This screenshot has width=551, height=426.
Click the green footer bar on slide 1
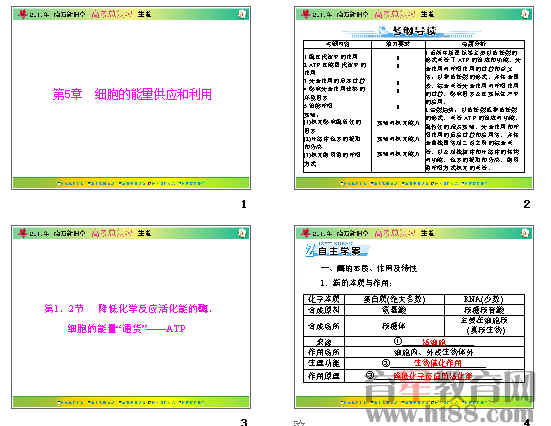point(131,183)
